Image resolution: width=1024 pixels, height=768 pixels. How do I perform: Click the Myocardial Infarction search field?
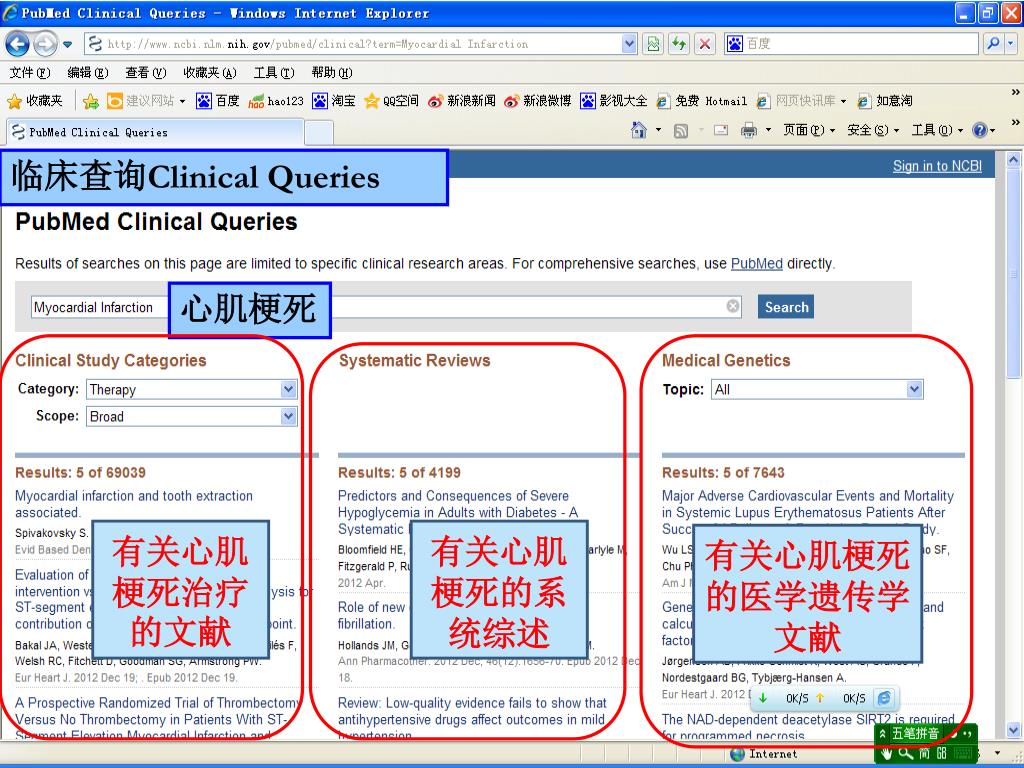[387, 307]
